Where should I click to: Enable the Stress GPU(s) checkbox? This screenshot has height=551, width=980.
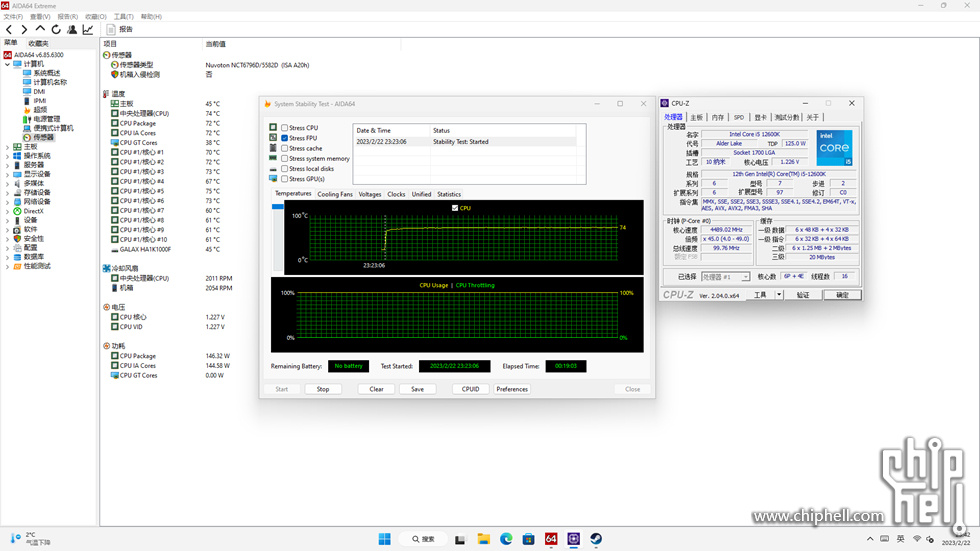tap(284, 179)
